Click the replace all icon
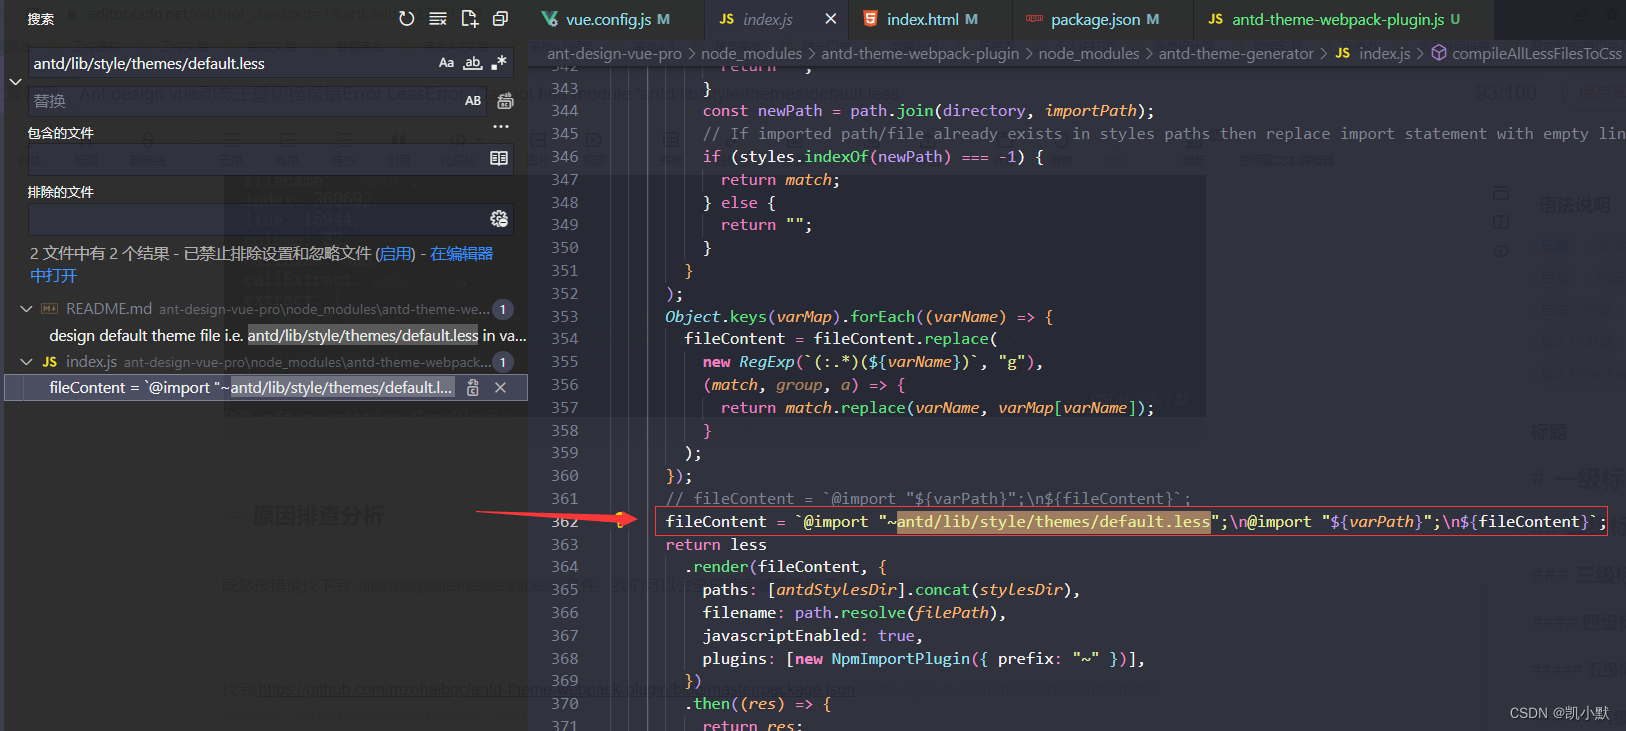 [505, 101]
